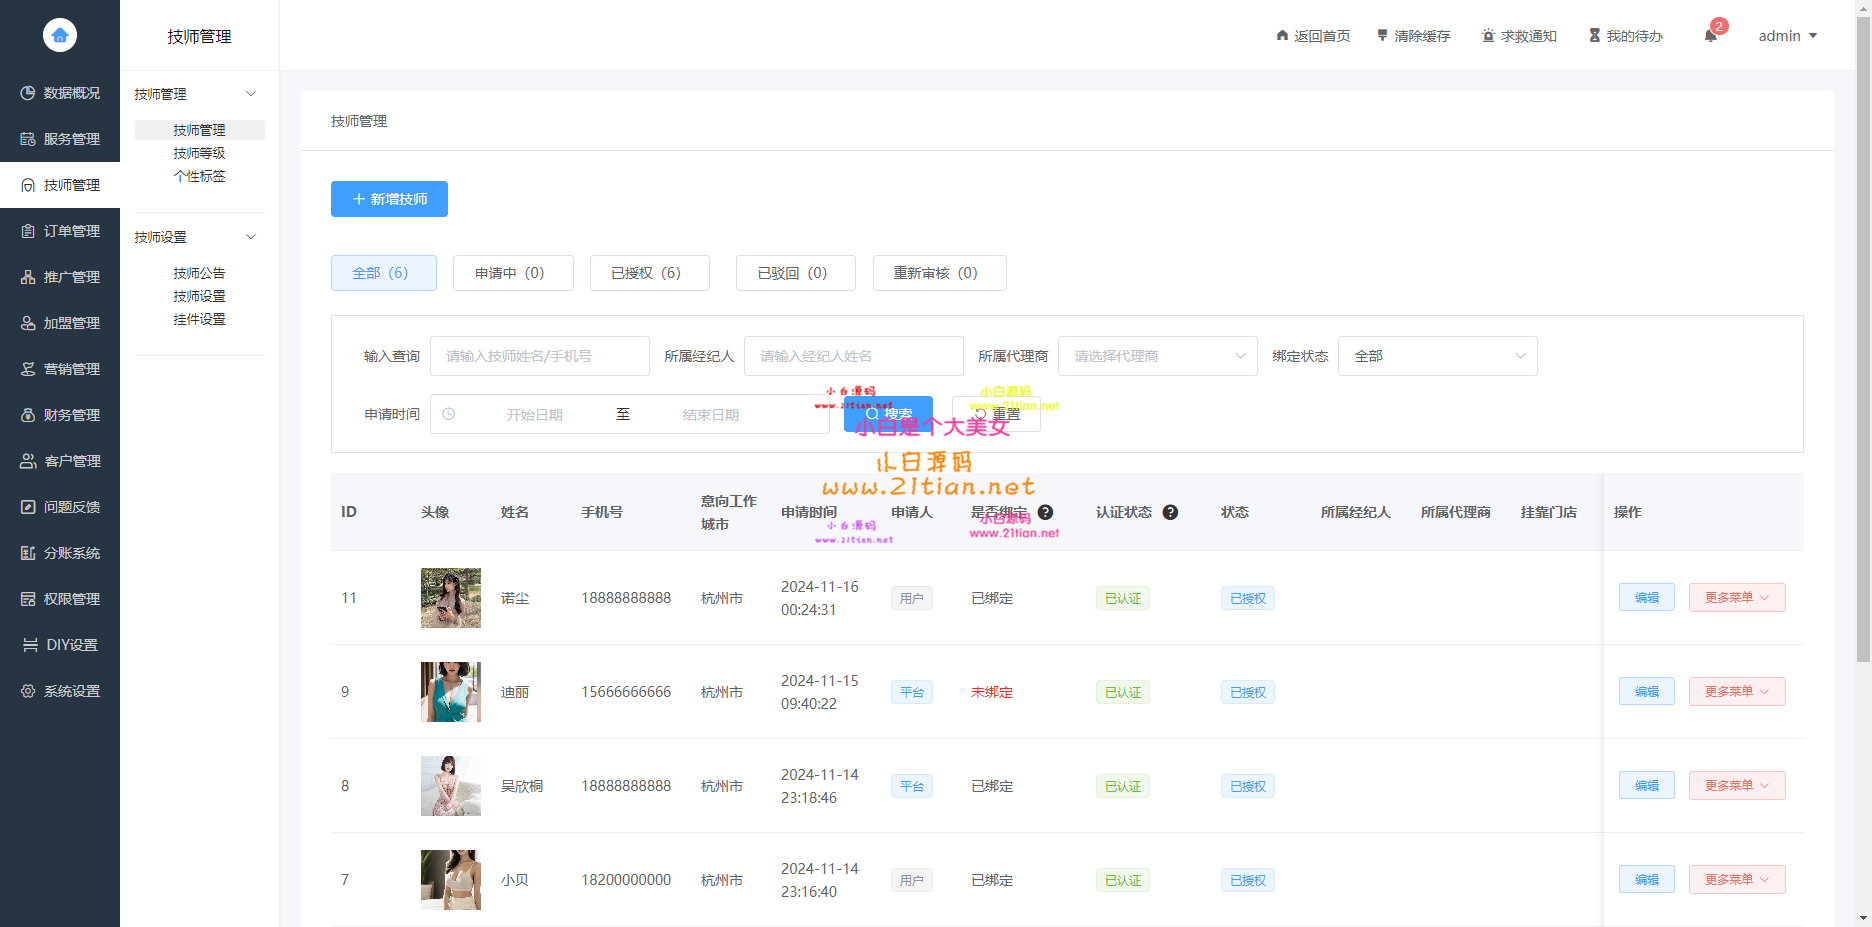Click the home logo icon in sidebar

pyautogui.click(x=60, y=35)
